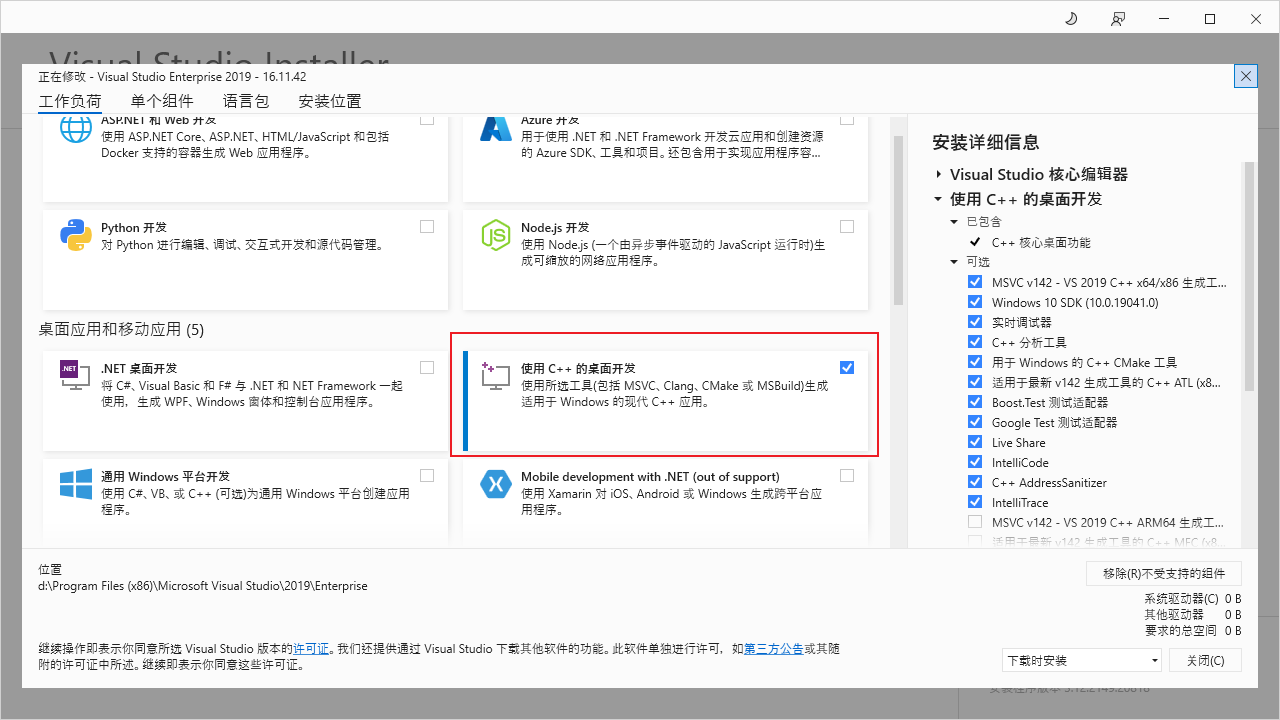Uncheck the IntelliCode component

(975, 462)
